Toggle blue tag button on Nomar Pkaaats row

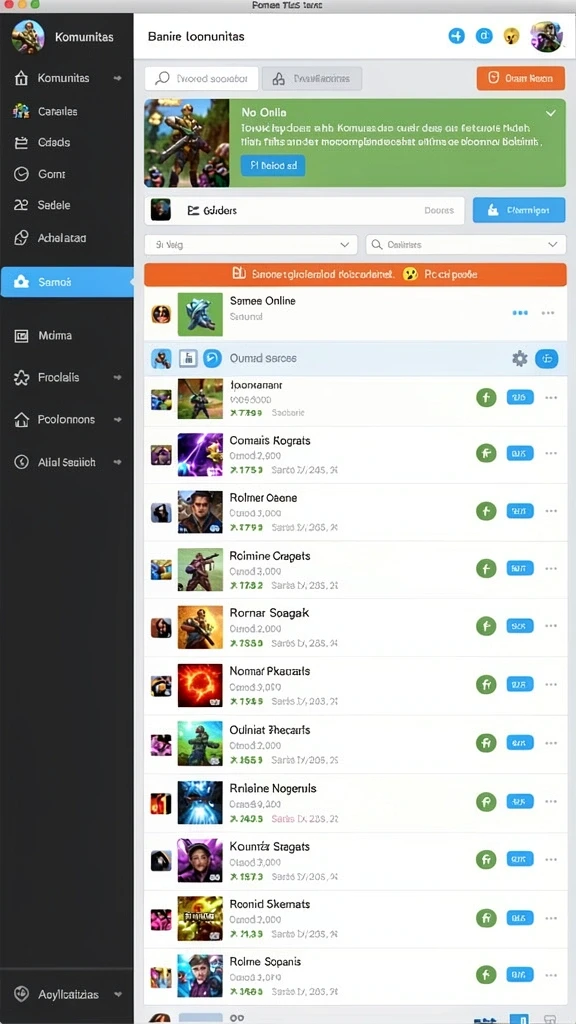click(520, 684)
